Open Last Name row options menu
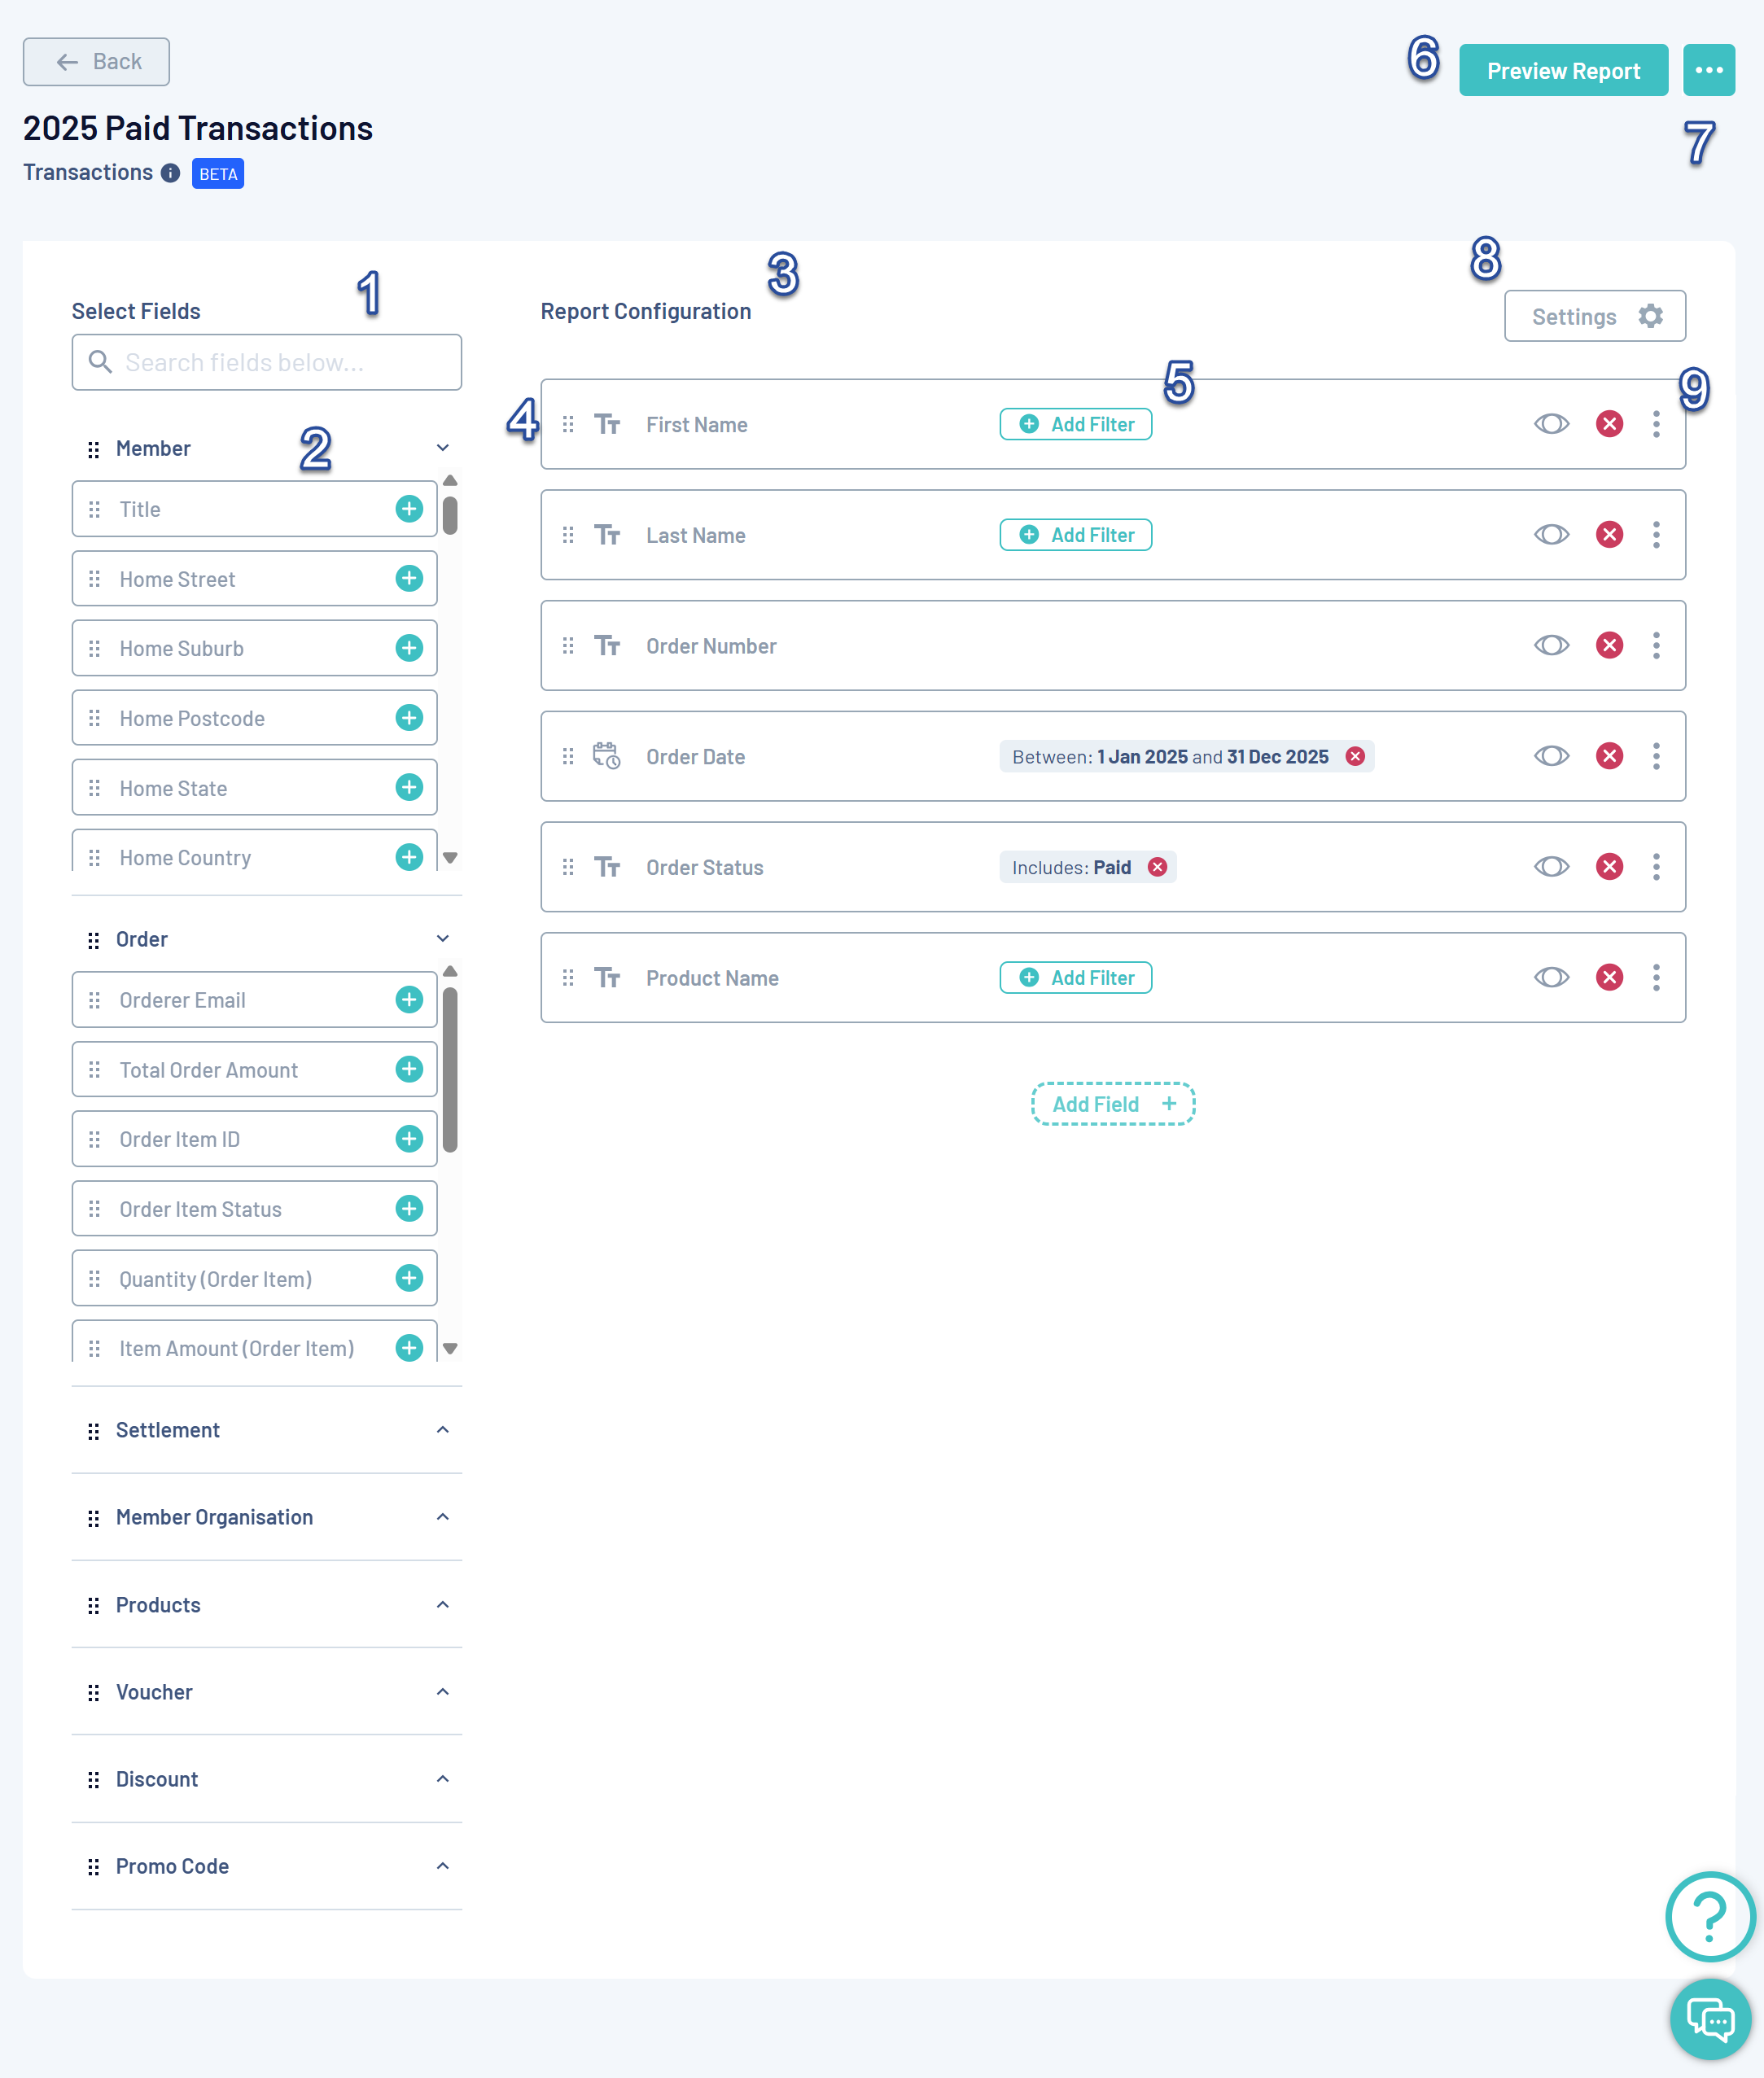 tap(1656, 535)
